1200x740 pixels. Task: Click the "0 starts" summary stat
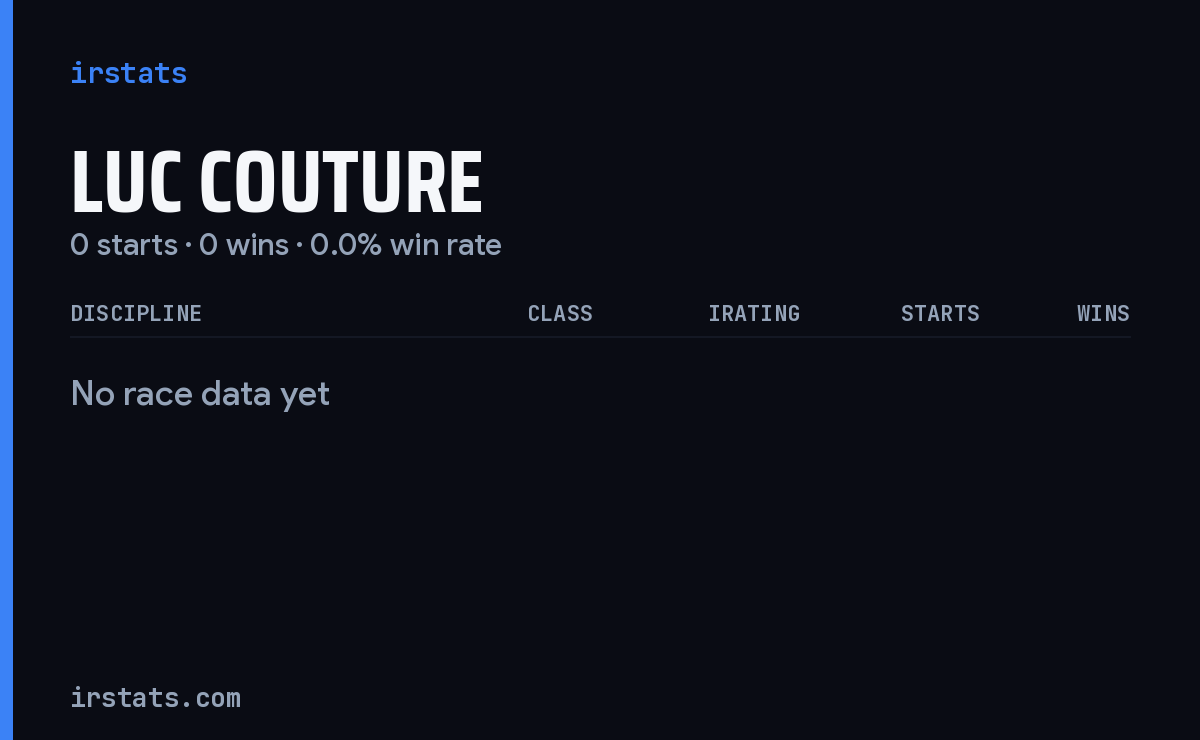(x=124, y=245)
